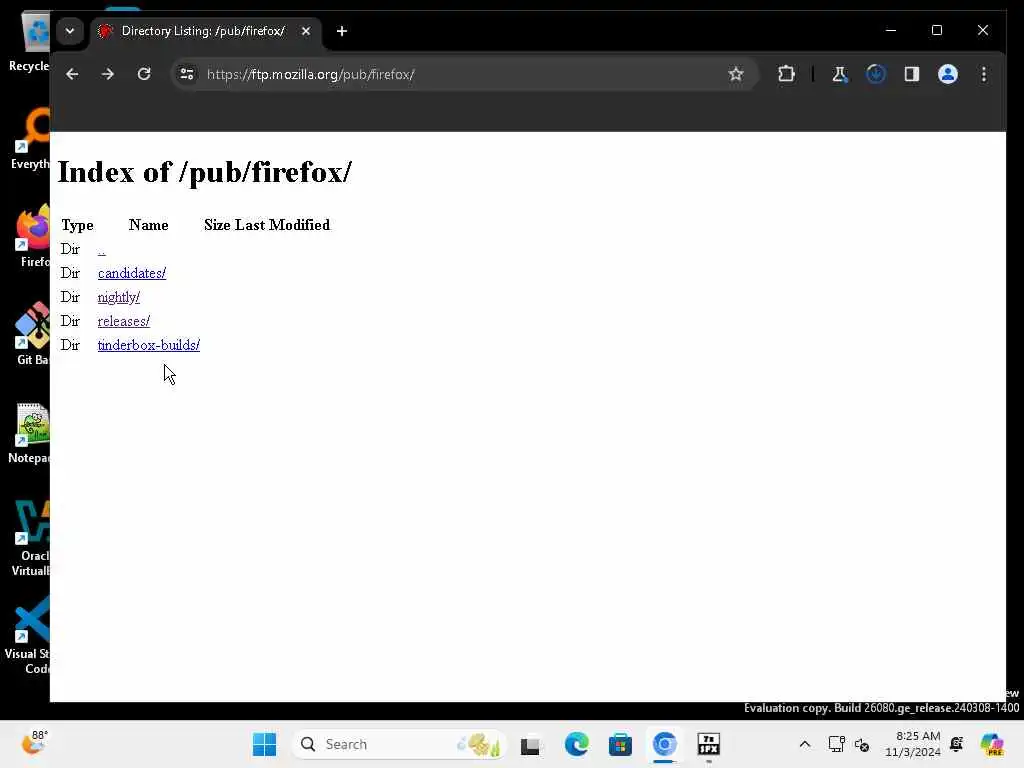Click the 'Index of /pub/firefox/' heading
1024x768 pixels.
[205, 172]
